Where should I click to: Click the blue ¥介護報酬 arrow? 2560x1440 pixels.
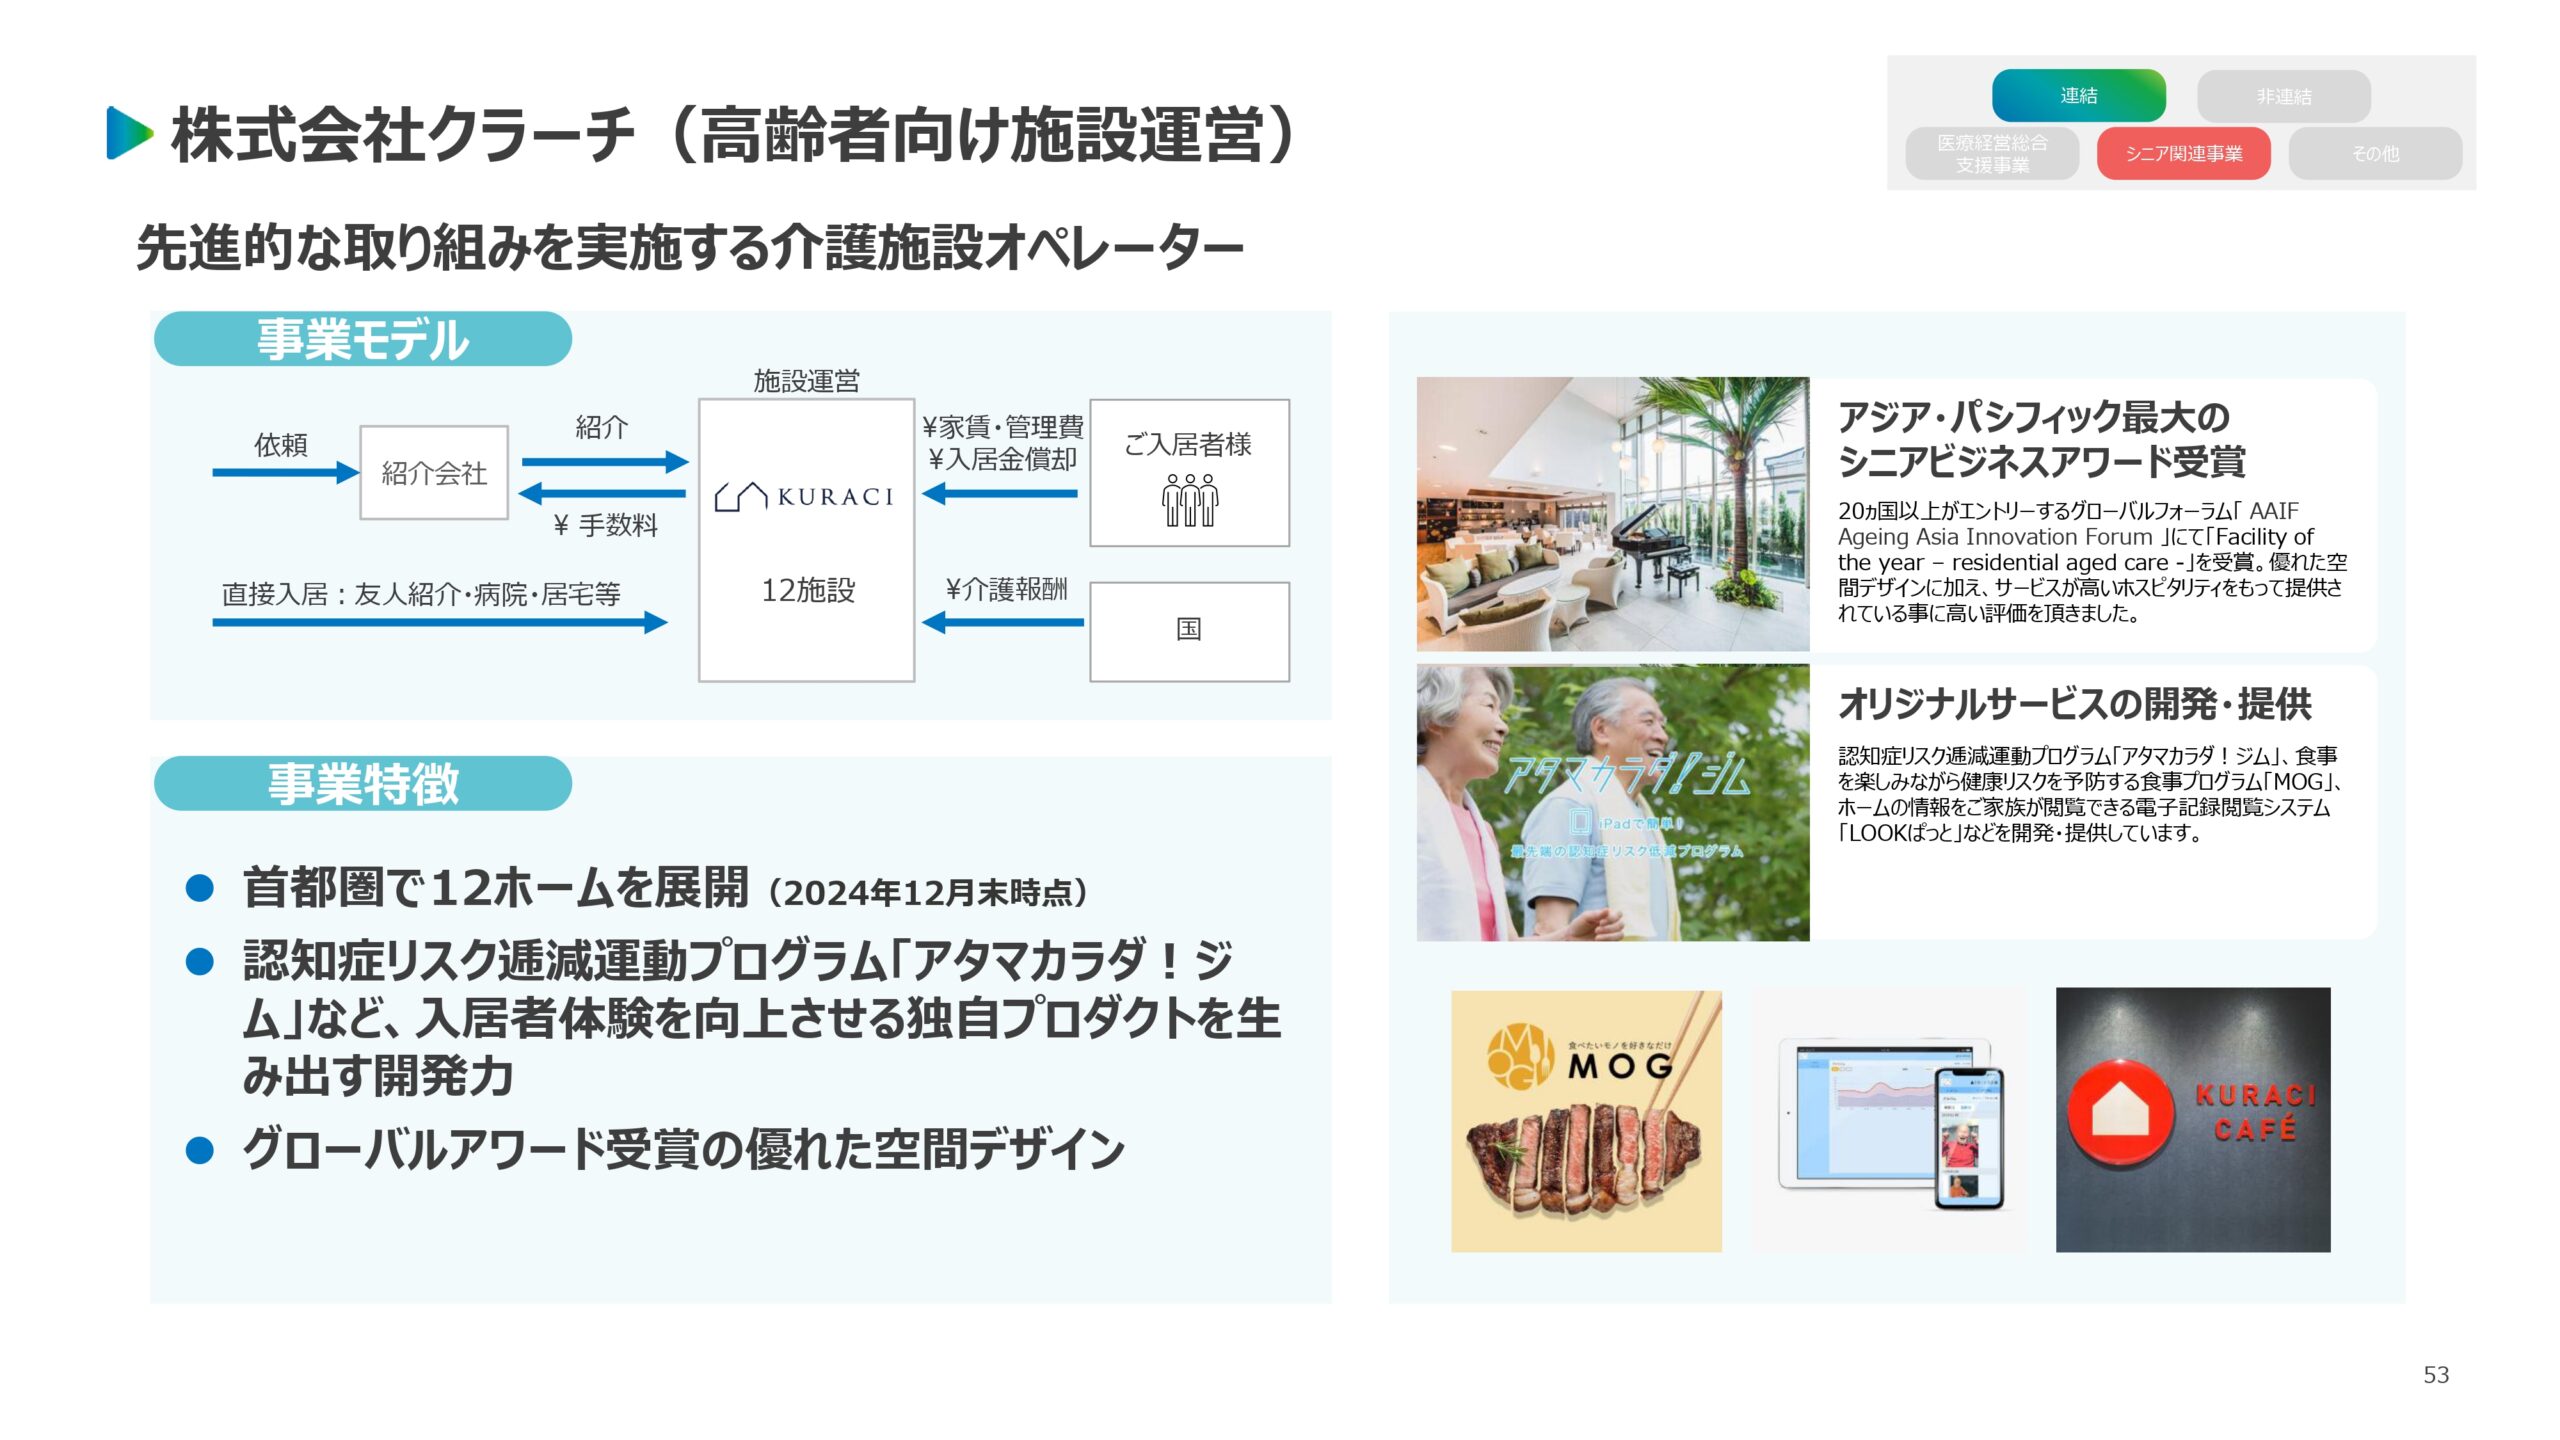click(1002, 622)
